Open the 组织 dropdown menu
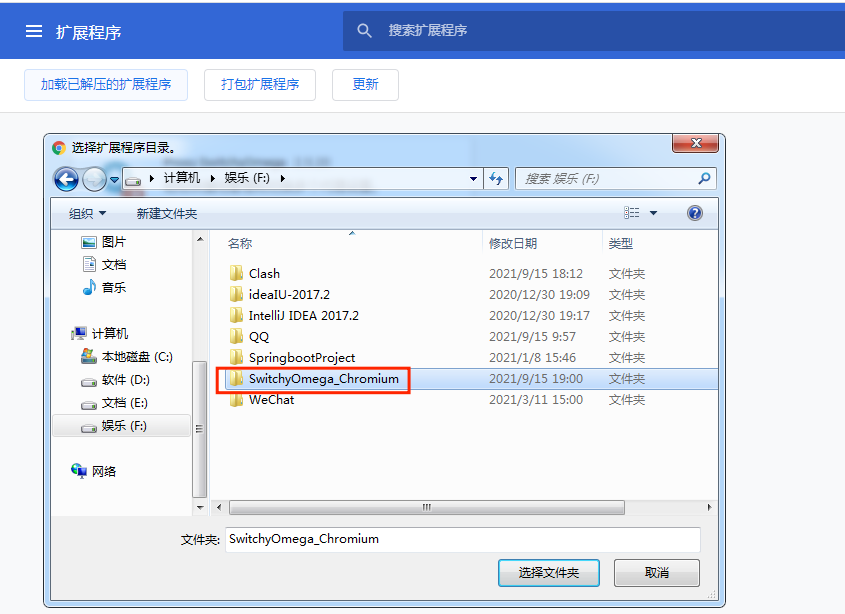This screenshot has width=845, height=614. click(87, 213)
